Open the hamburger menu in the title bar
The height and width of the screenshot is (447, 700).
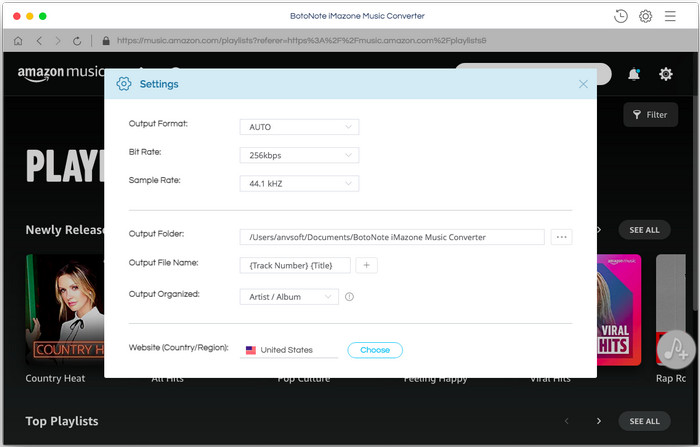(x=670, y=17)
